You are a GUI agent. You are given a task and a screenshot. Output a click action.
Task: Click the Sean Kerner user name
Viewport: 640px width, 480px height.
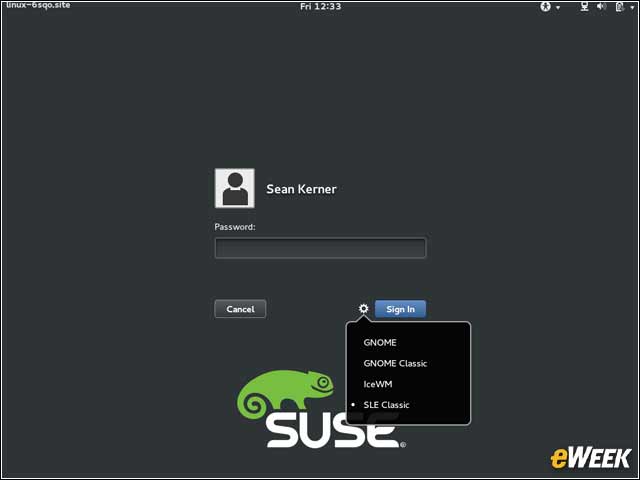(x=301, y=189)
